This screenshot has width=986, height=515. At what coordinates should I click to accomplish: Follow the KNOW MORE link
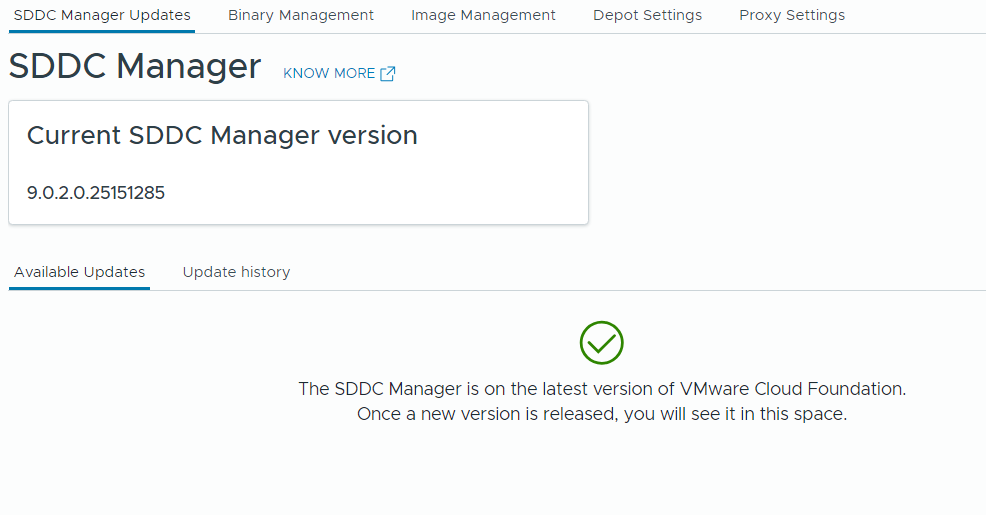click(329, 74)
